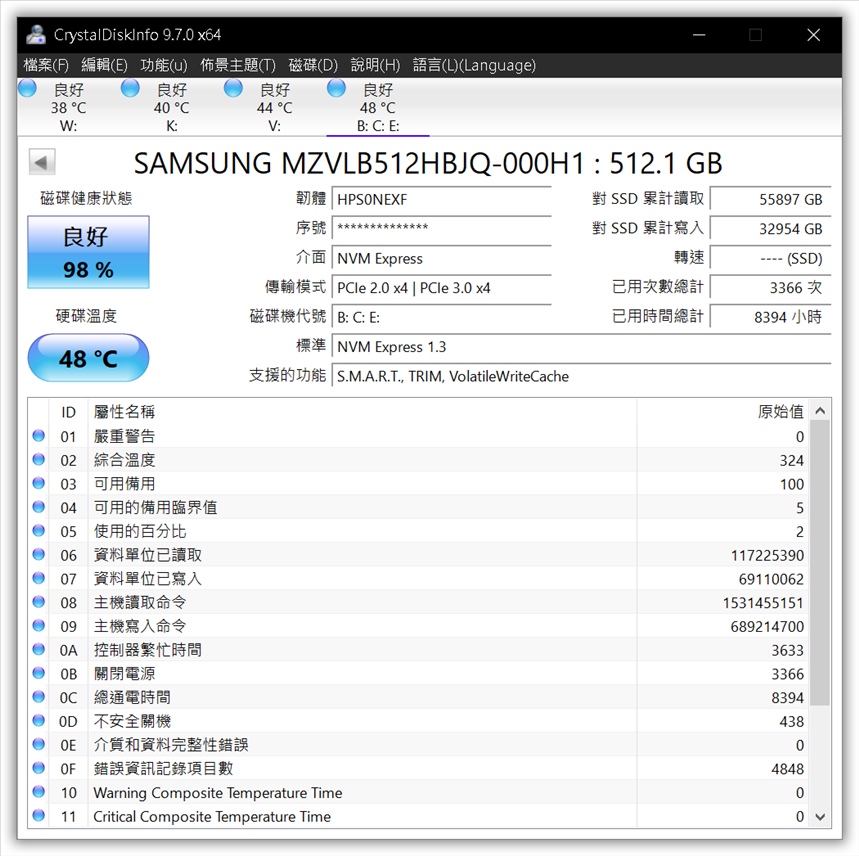Select the W: drive status orb

[27, 88]
